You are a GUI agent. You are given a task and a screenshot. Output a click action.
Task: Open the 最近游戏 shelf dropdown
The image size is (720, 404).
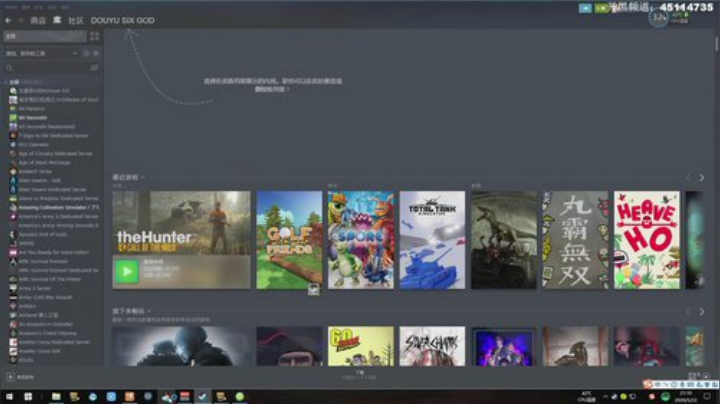pyautogui.click(x=129, y=177)
